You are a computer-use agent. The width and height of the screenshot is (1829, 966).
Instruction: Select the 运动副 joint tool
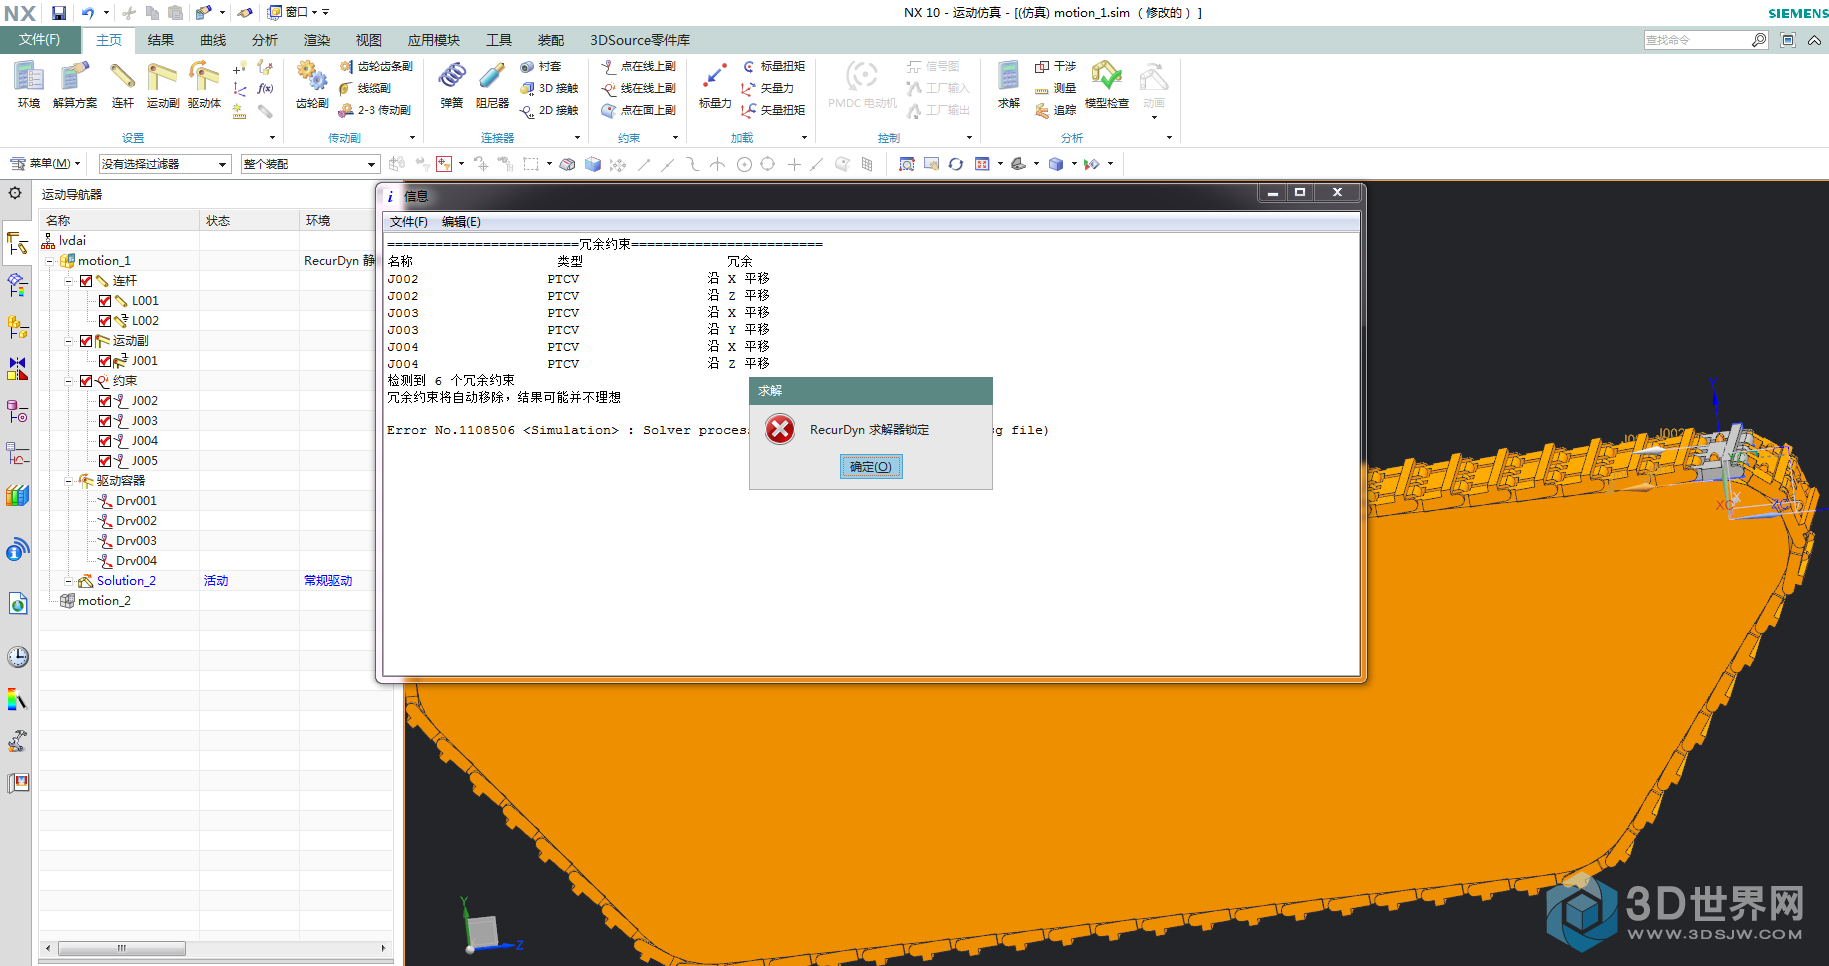(x=162, y=84)
